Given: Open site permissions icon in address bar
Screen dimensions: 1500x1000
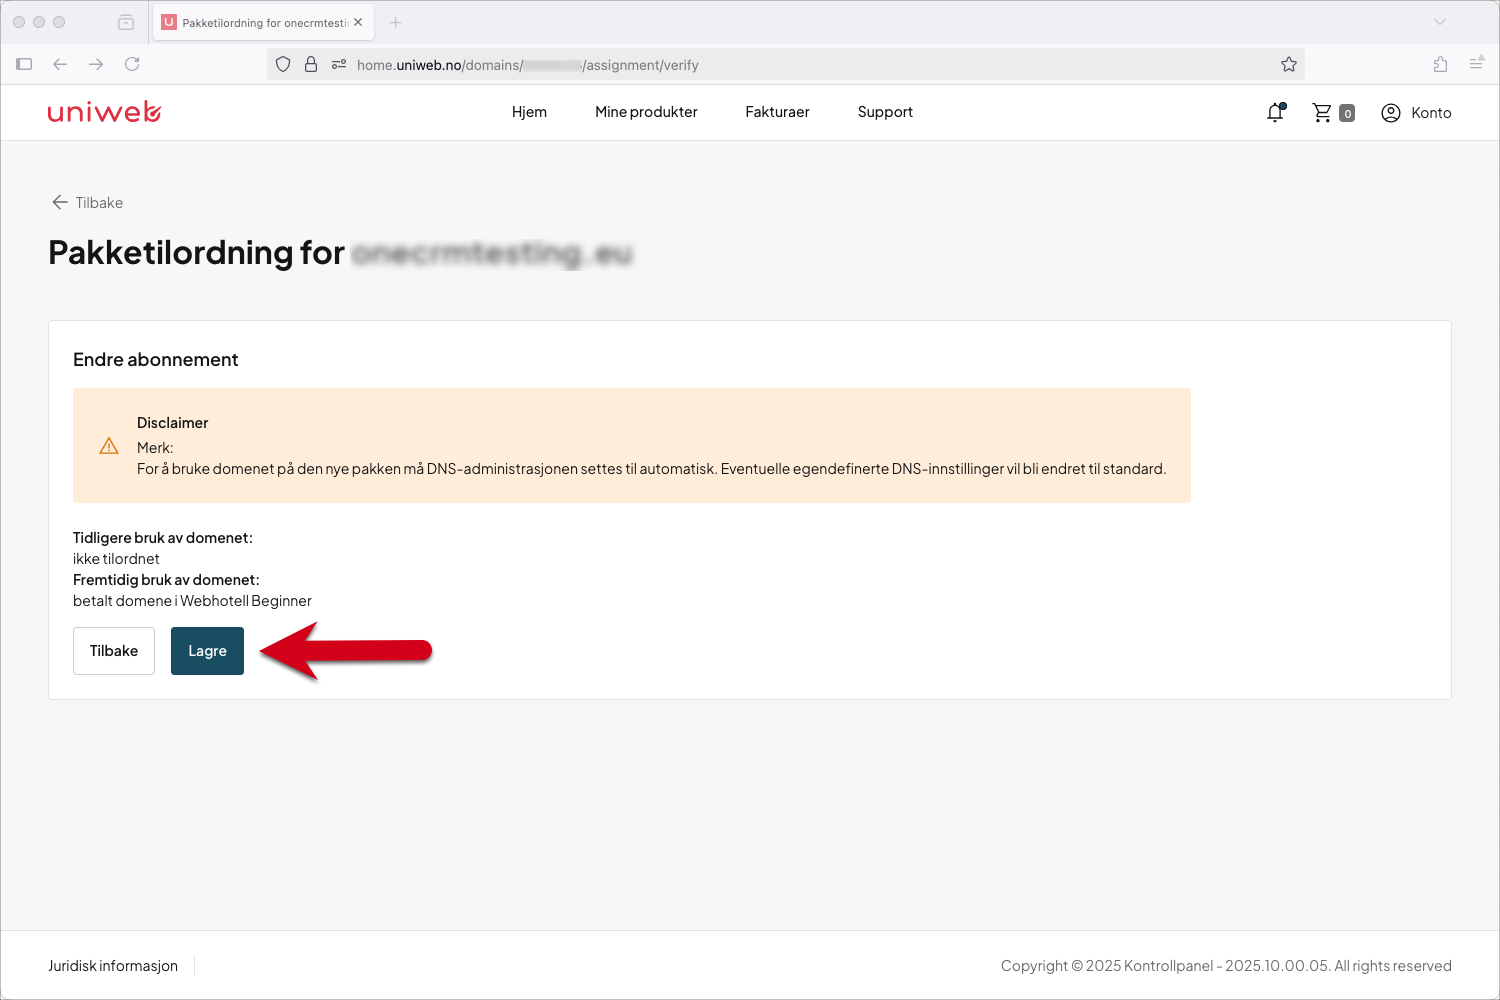Looking at the screenshot, I should click(339, 64).
